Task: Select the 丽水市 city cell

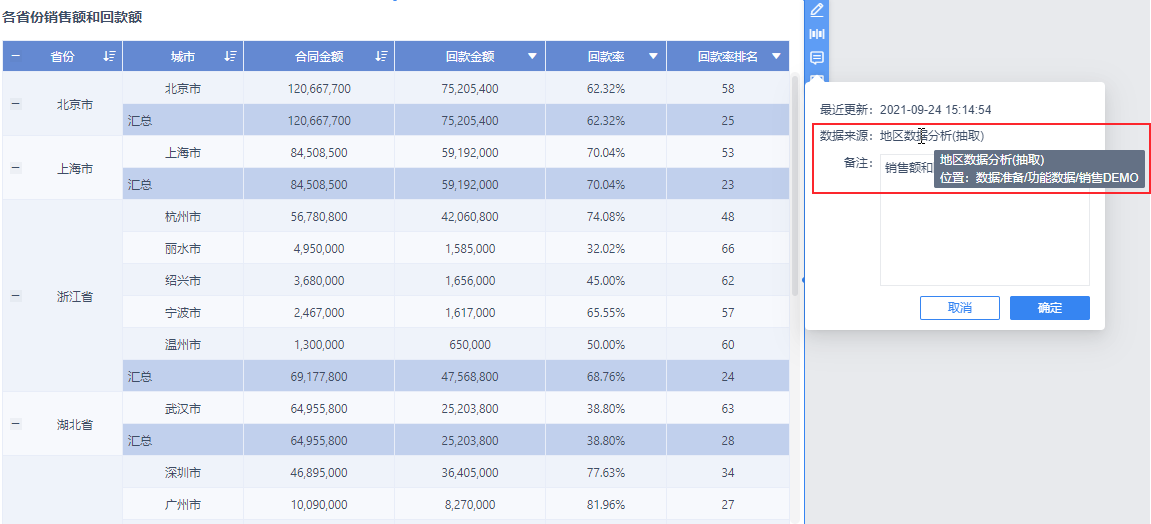Action: [184, 249]
